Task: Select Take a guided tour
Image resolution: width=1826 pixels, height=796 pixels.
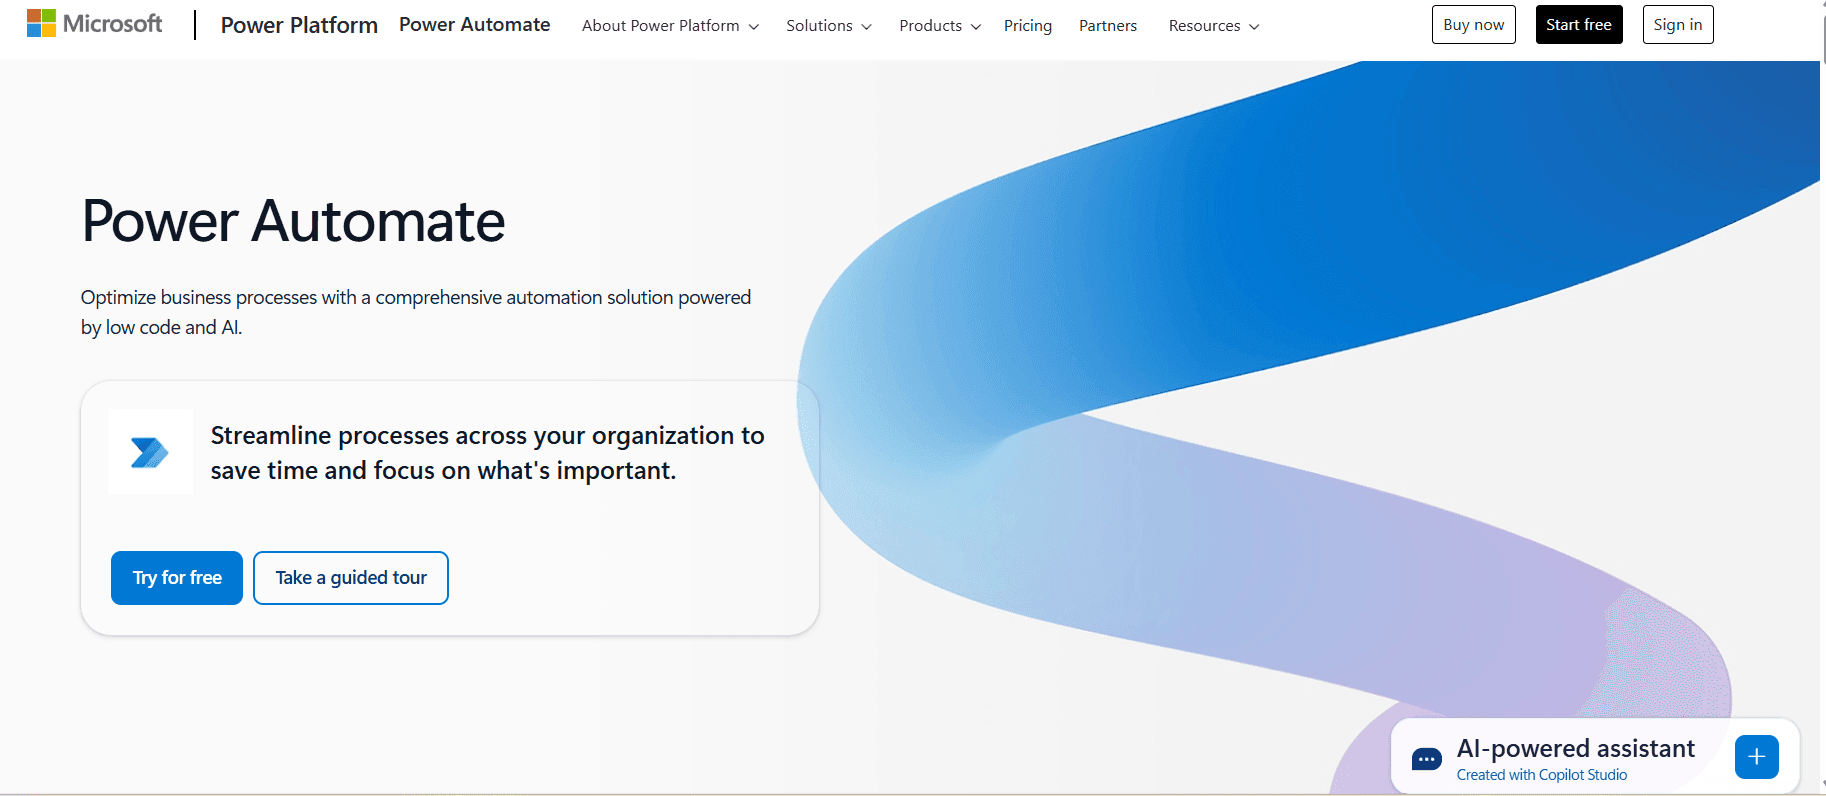Action: [351, 578]
